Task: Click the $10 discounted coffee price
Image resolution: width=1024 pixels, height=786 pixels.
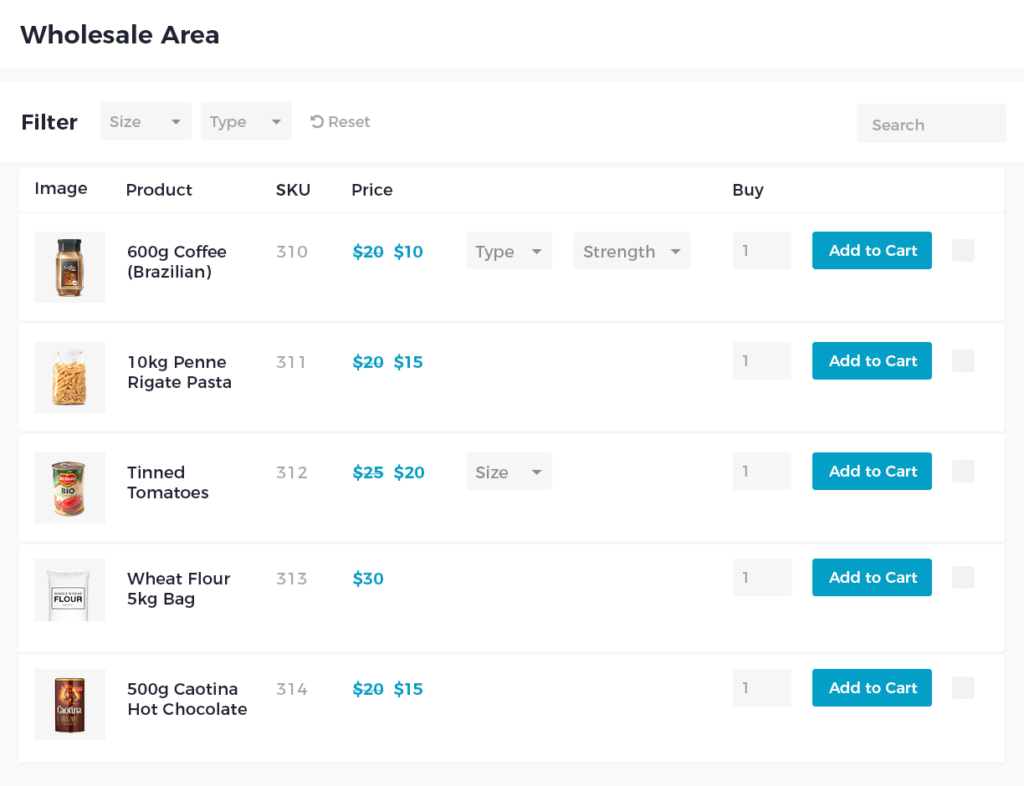Action: 408,251
